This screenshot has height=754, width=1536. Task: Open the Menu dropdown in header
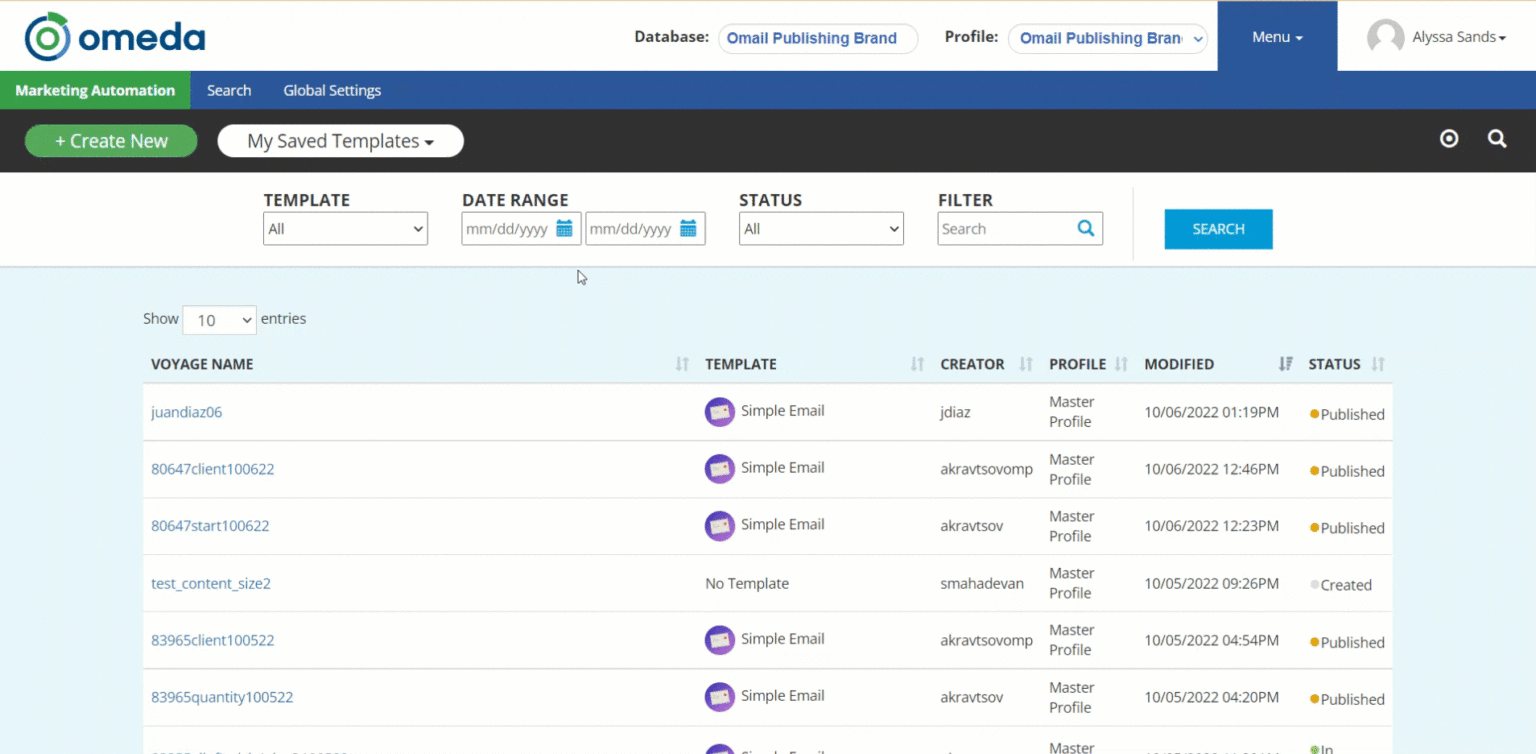(x=1277, y=37)
